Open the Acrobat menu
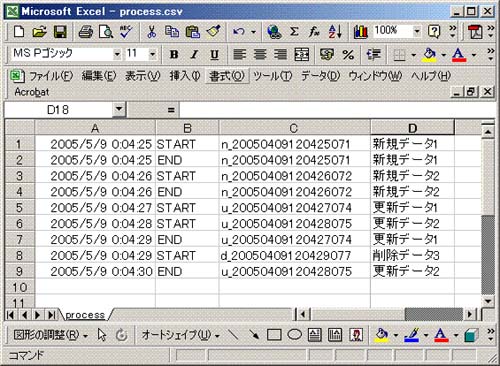 32,92
